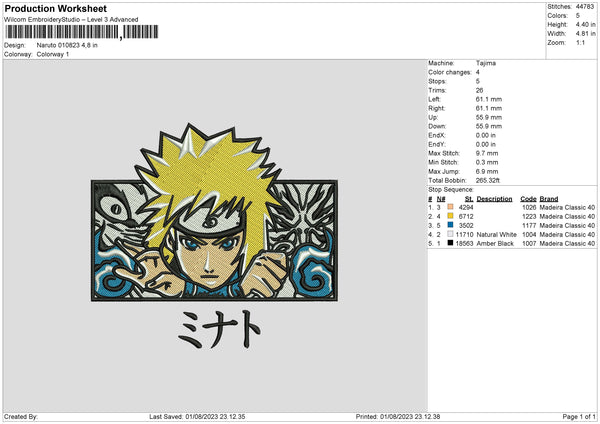The image size is (600, 424).
Task: Click the Up value 55.9 mm
Action: coord(489,117)
